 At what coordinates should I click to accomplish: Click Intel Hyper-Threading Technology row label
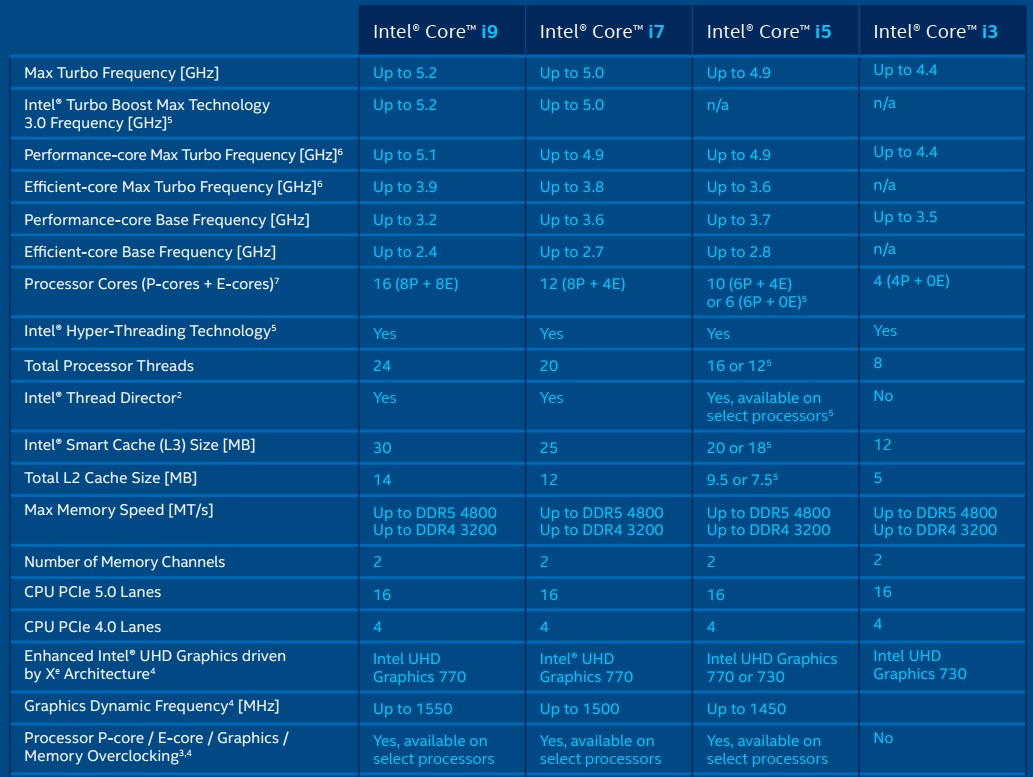[150, 331]
